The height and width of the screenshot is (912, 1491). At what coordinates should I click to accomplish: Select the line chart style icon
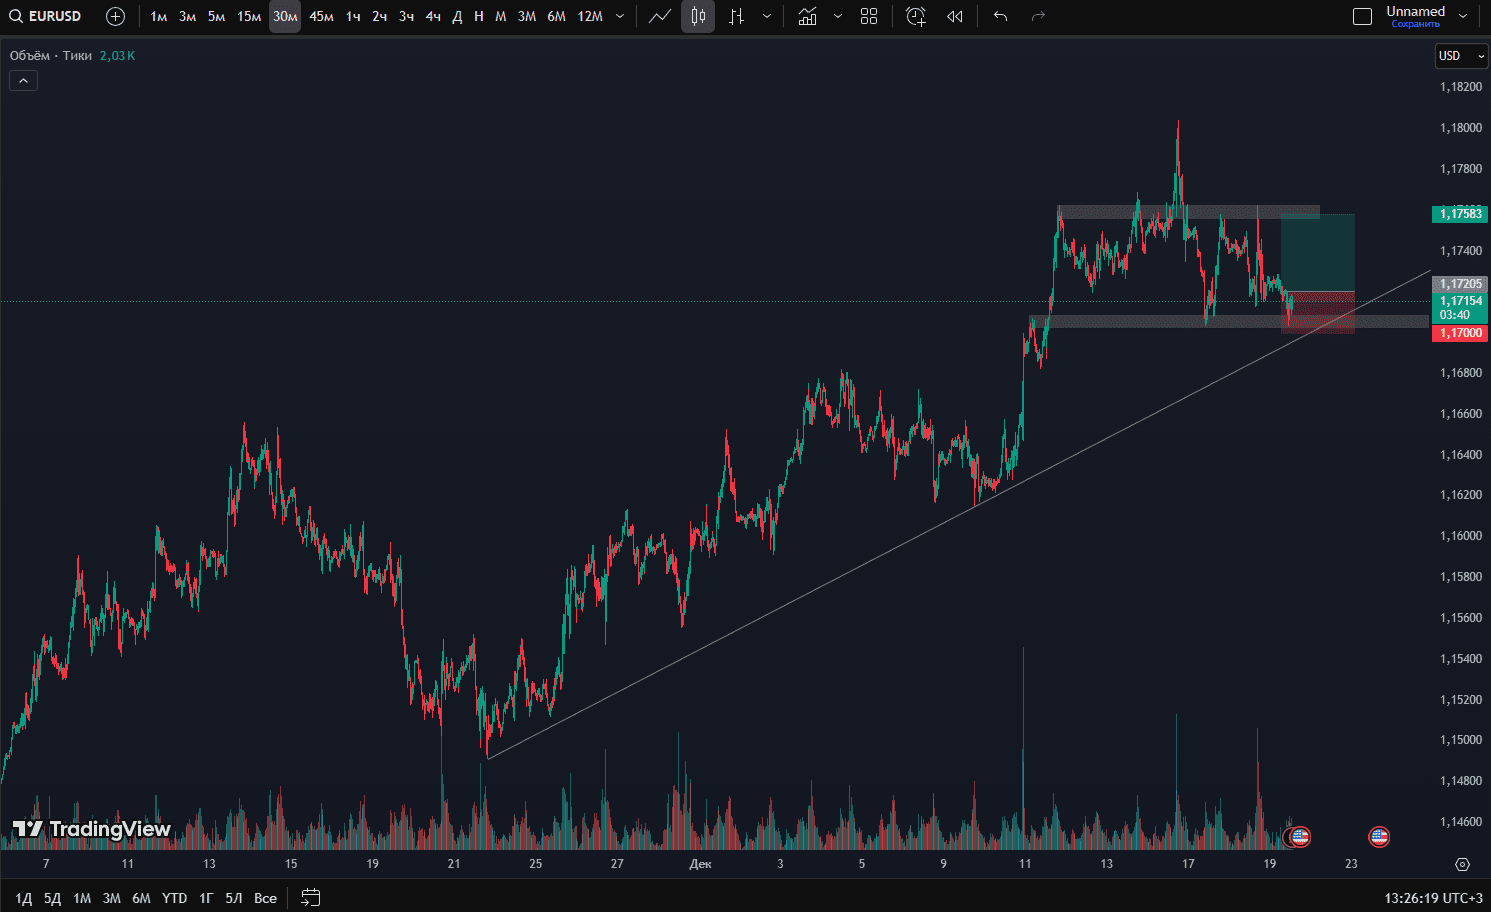pyautogui.click(x=659, y=16)
